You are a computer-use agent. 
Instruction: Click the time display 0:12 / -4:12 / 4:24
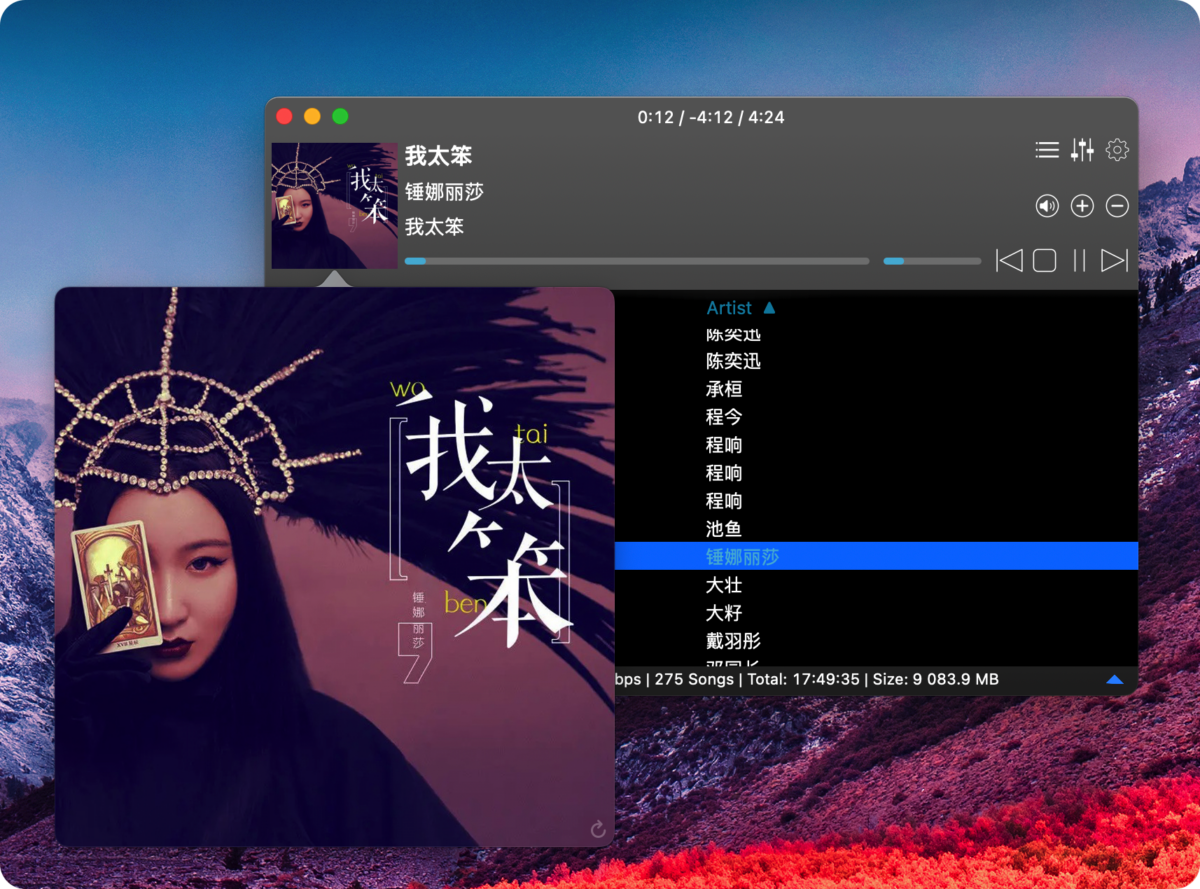(711, 117)
